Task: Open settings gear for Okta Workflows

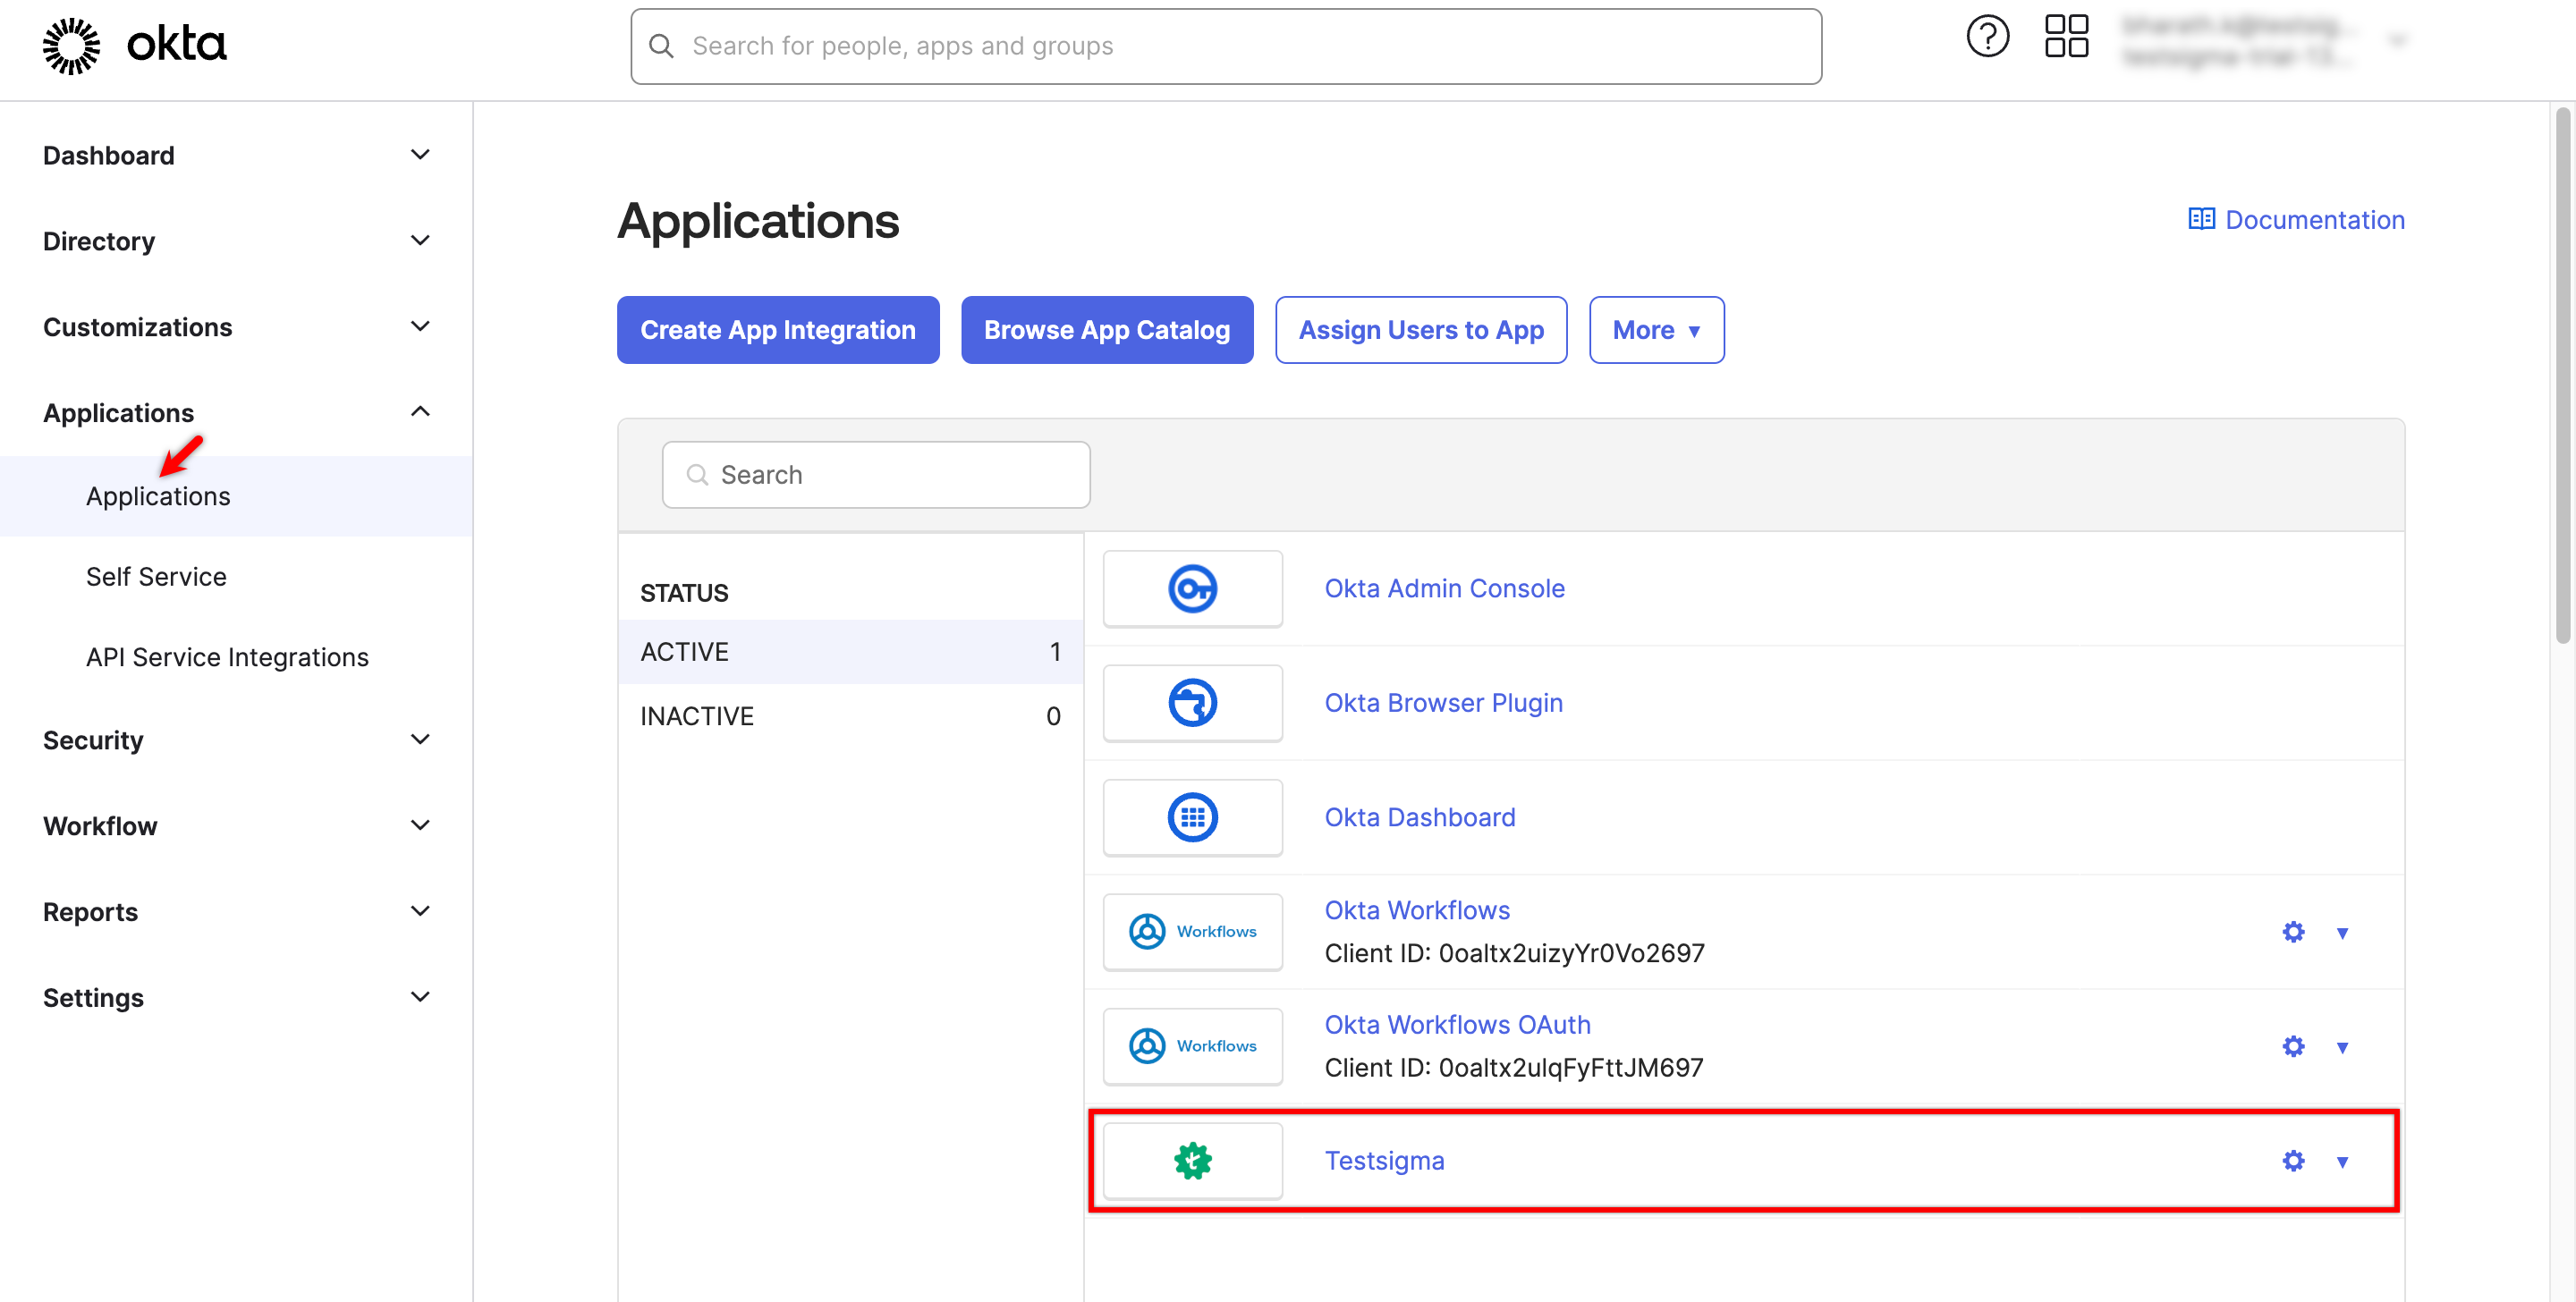Action: 2293,931
